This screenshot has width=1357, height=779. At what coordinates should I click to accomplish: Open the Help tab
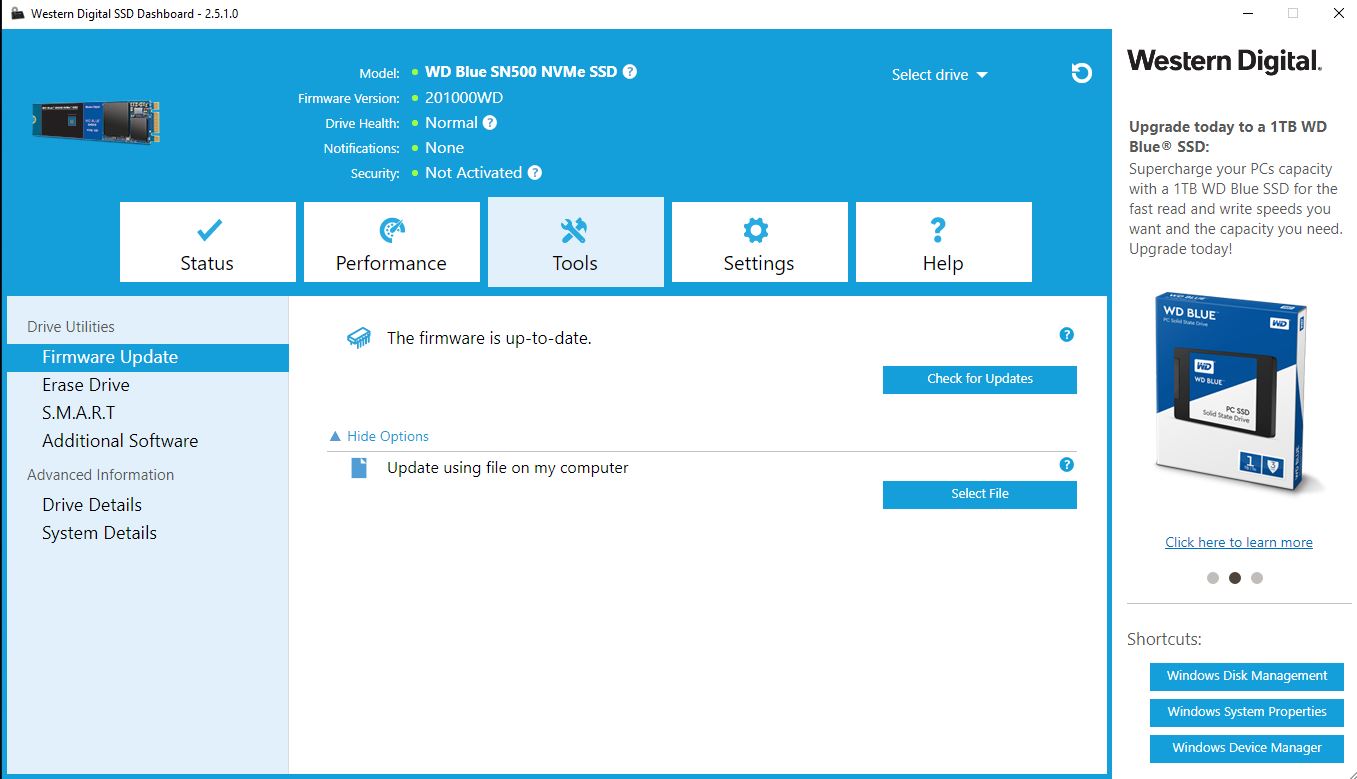tap(944, 242)
